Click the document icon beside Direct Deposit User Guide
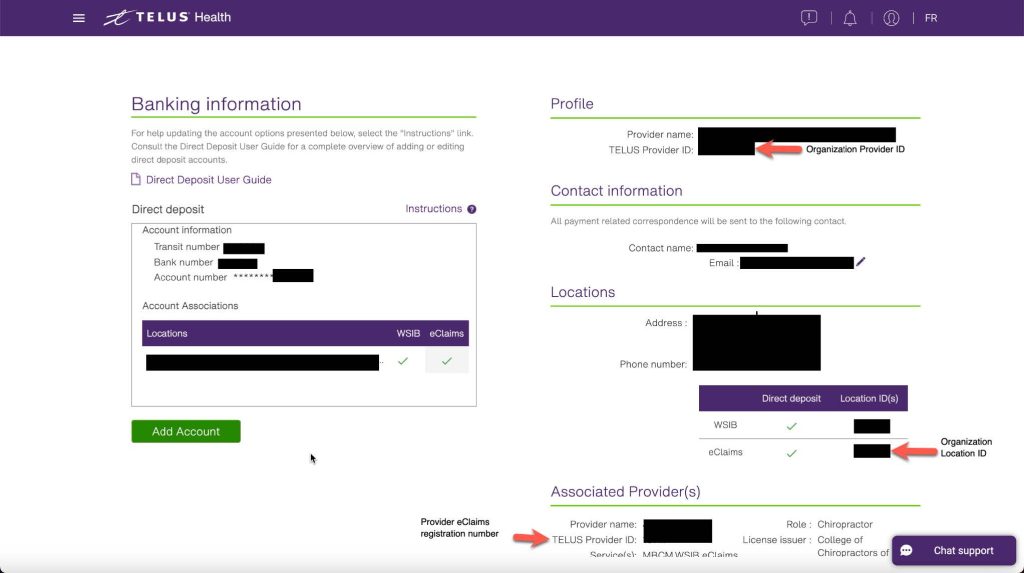 (x=136, y=179)
